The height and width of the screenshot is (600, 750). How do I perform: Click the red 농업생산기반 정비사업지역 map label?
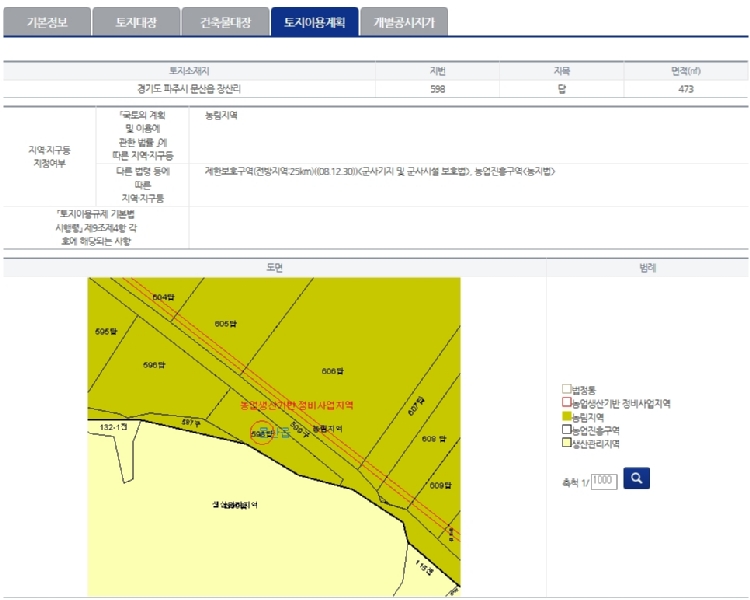pyautogui.click(x=297, y=406)
